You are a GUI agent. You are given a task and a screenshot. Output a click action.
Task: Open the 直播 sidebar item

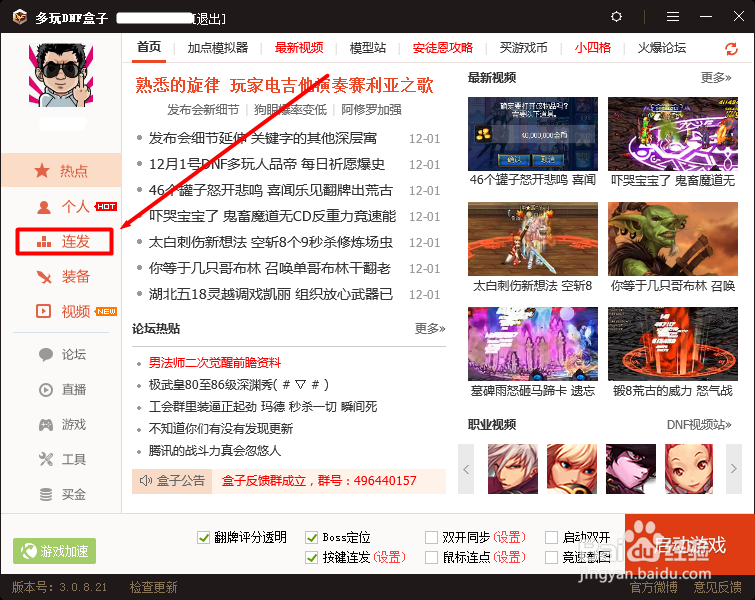coord(63,390)
